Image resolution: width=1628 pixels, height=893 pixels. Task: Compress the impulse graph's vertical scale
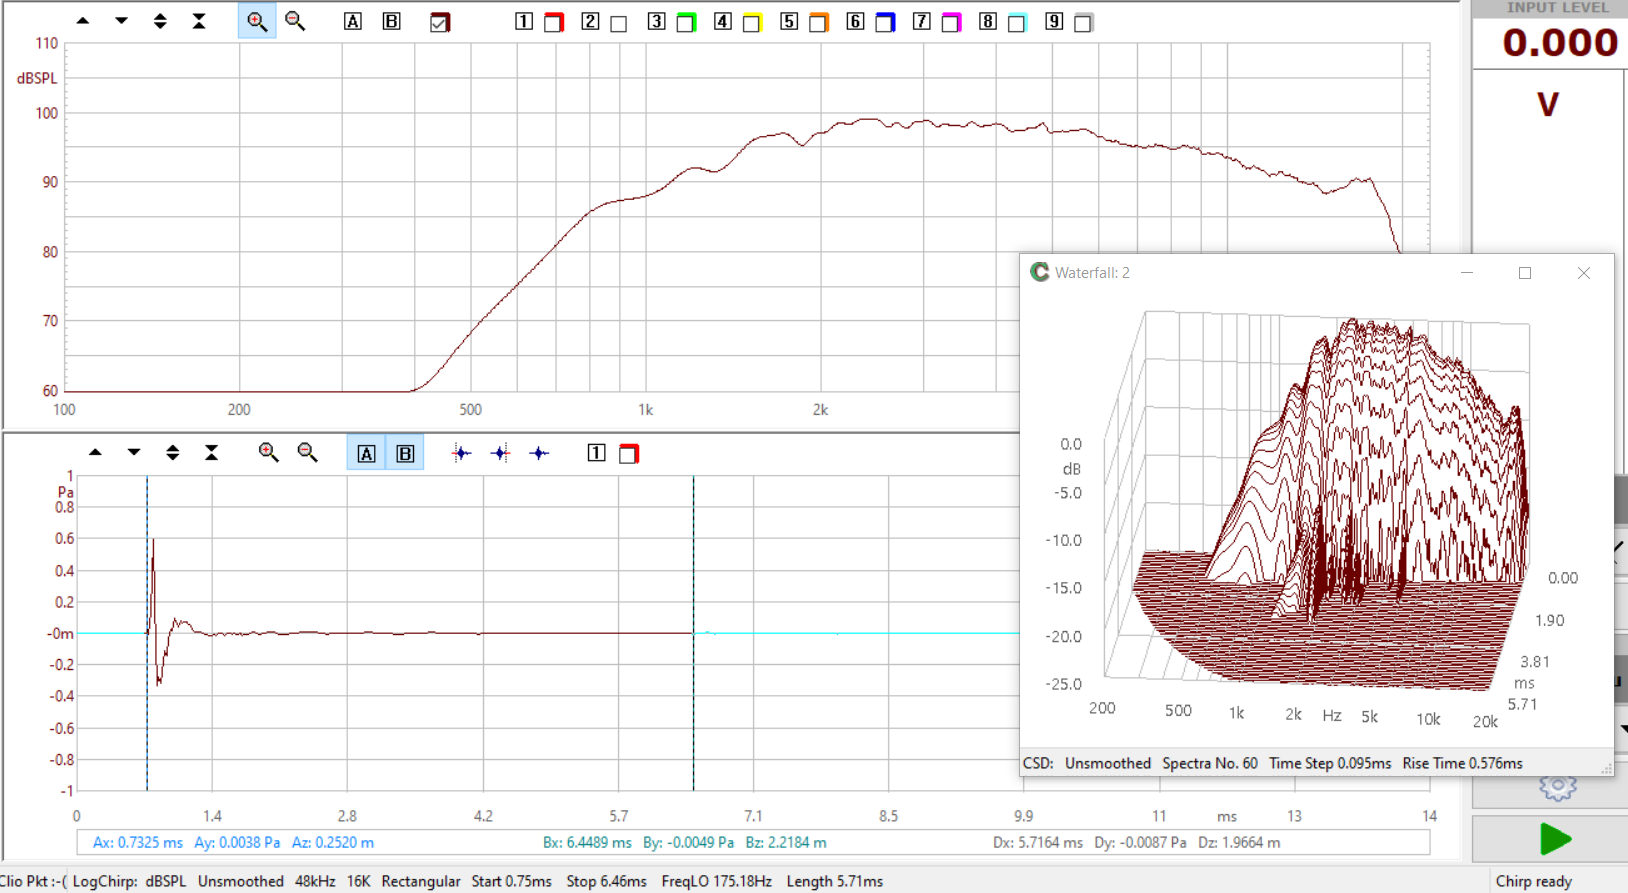point(212,453)
